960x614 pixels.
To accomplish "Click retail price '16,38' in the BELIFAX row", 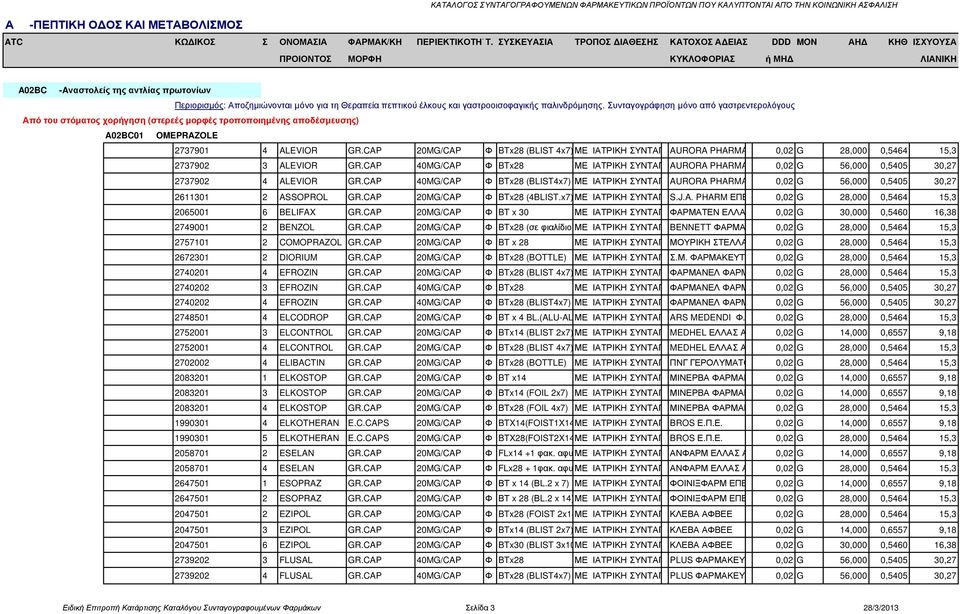I will pyautogui.click(x=945, y=212).
